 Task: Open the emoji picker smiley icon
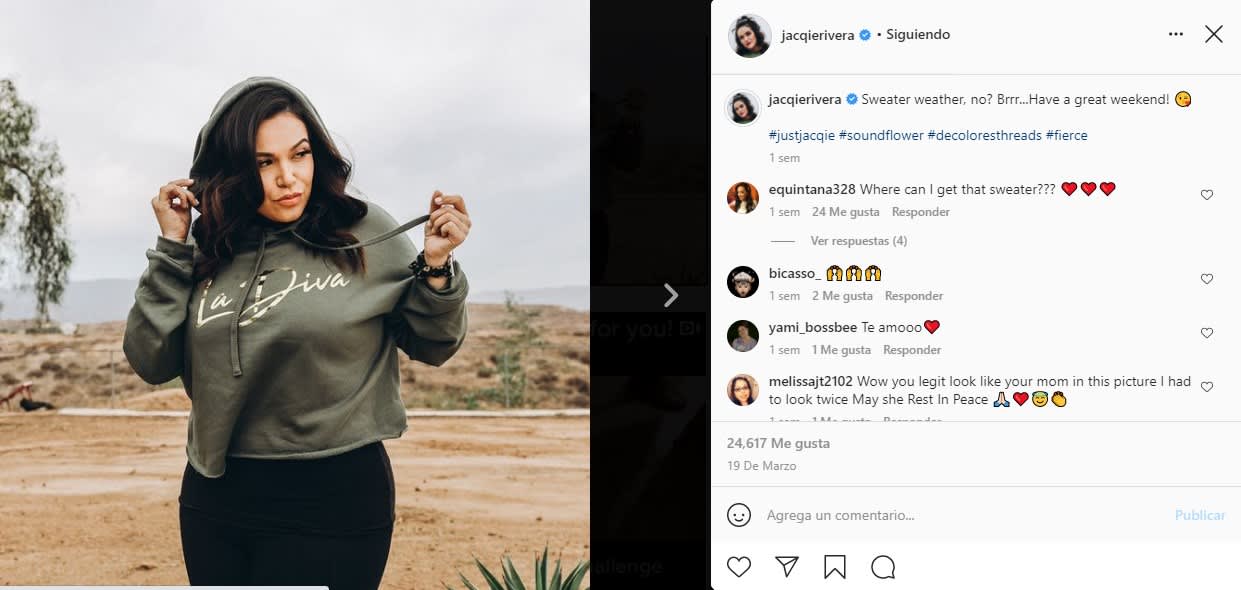[x=739, y=515]
